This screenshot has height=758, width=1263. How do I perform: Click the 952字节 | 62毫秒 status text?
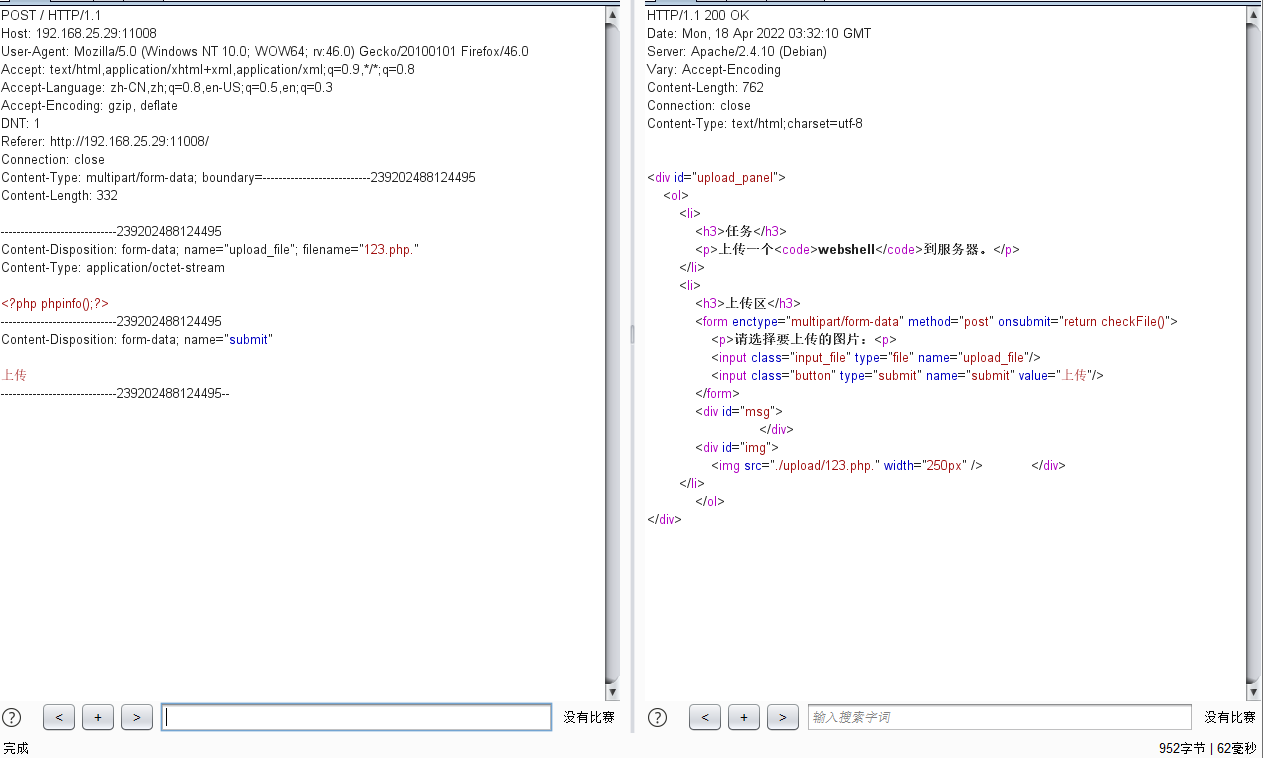(1207, 748)
